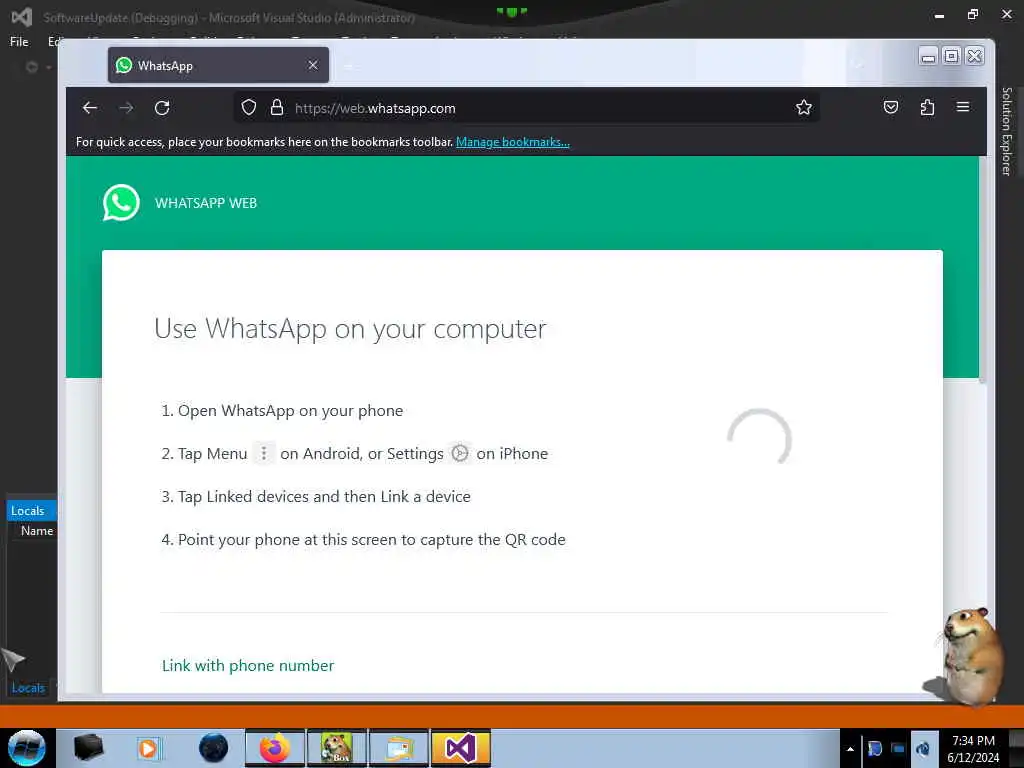This screenshot has width=1024, height=768.
Task: Click the Visual Studio logo icon
Action: [x=22, y=17]
